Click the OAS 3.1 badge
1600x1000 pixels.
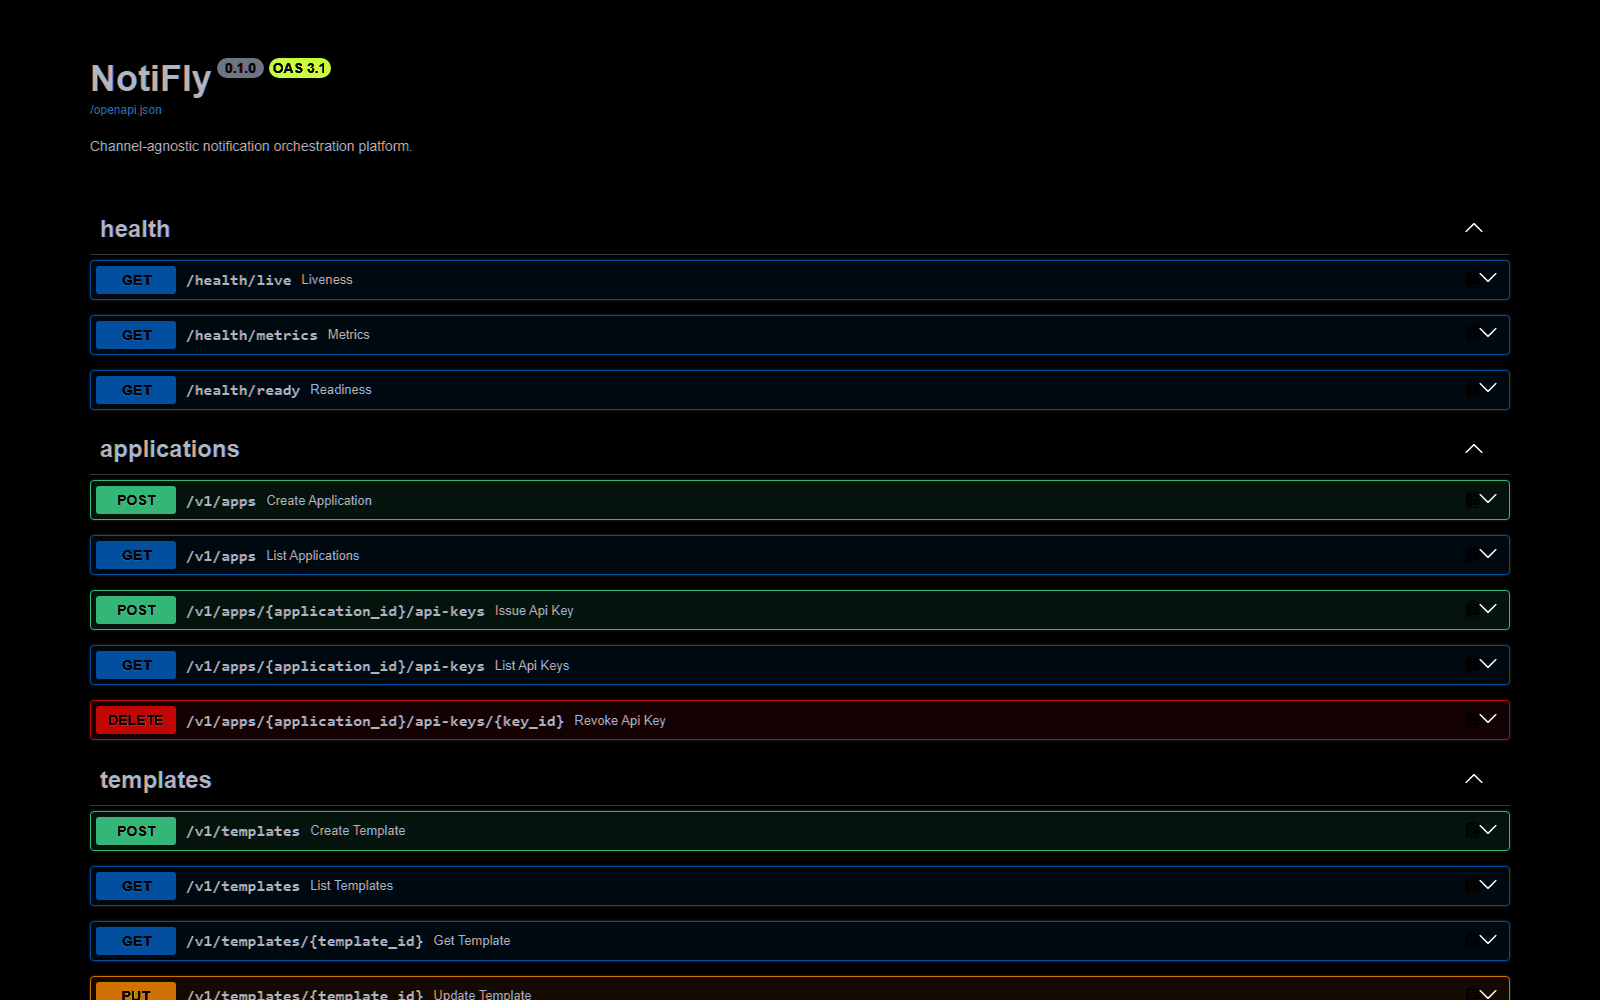(300, 68)
